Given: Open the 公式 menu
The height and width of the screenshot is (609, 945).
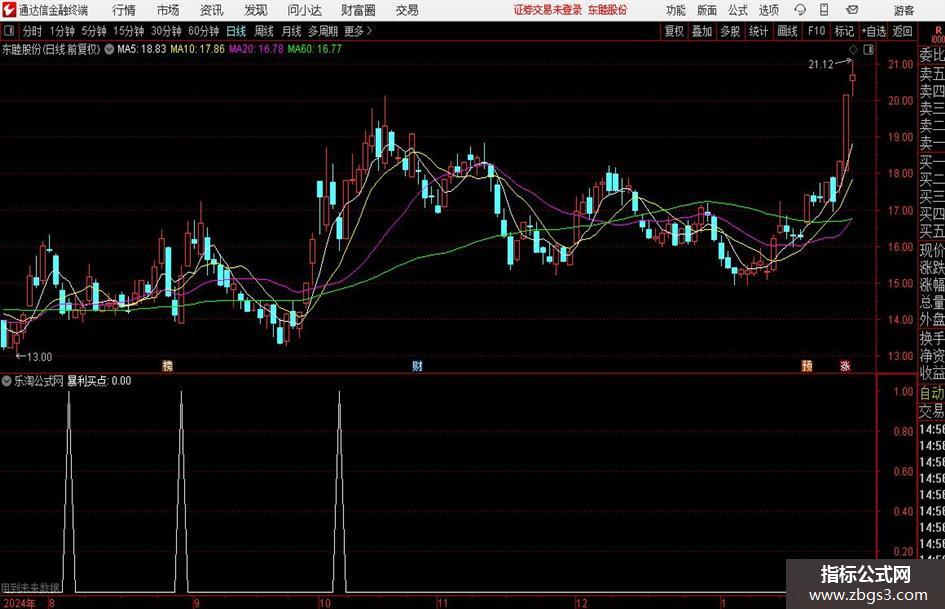Looking at the screenshot, I should coord(738,10).
